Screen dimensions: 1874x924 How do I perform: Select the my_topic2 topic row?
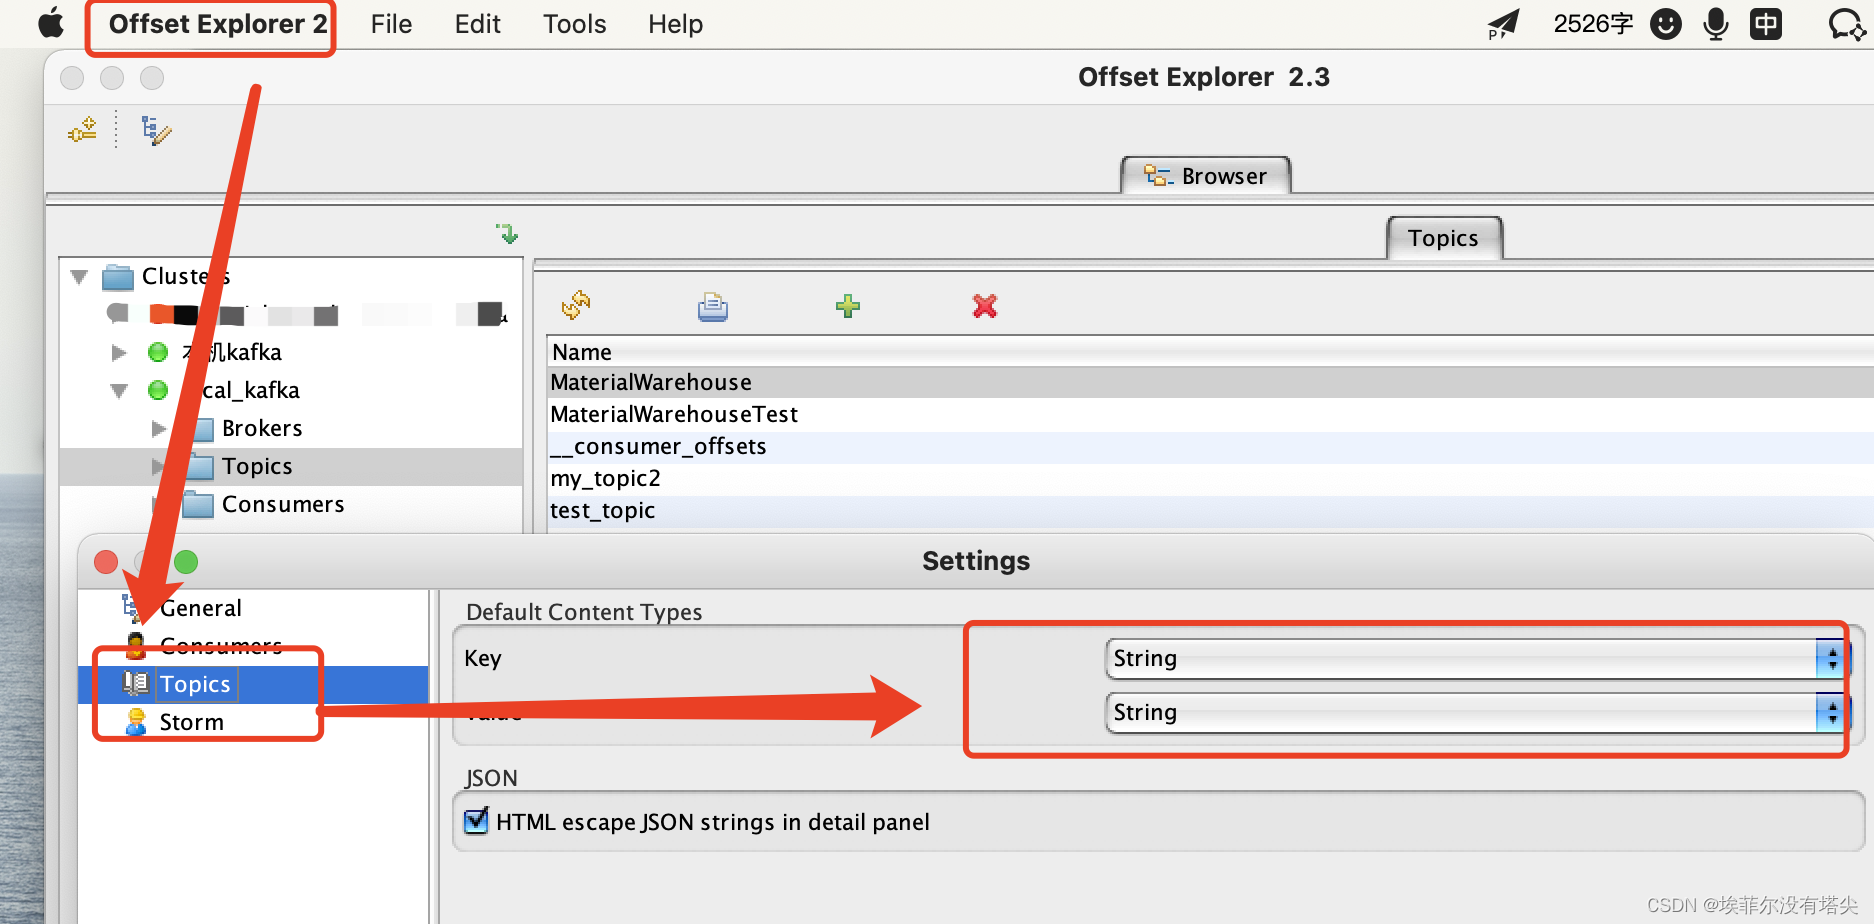1210,478
